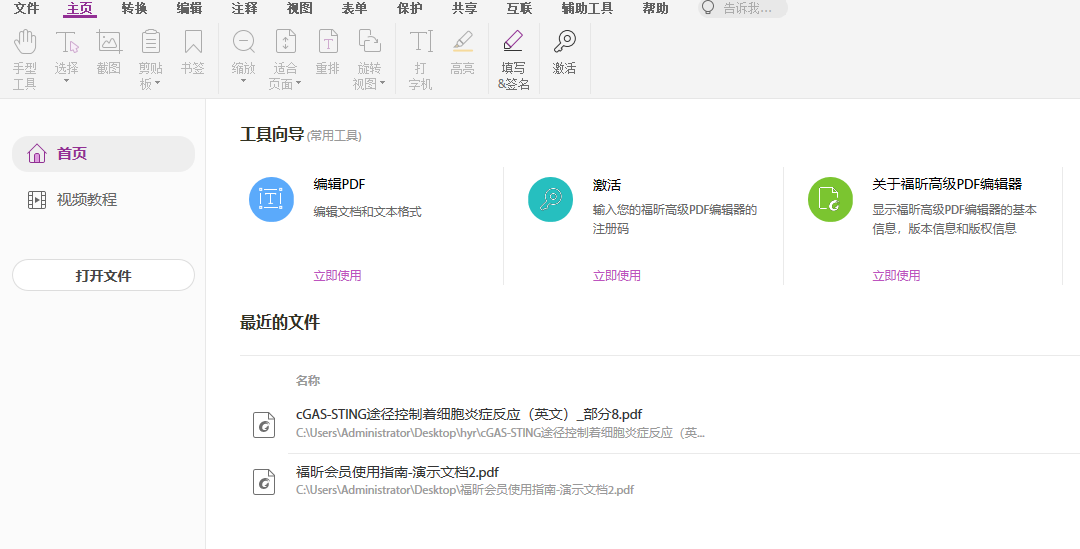Select the Hand tool (手型工具)

tap(25, 60)
